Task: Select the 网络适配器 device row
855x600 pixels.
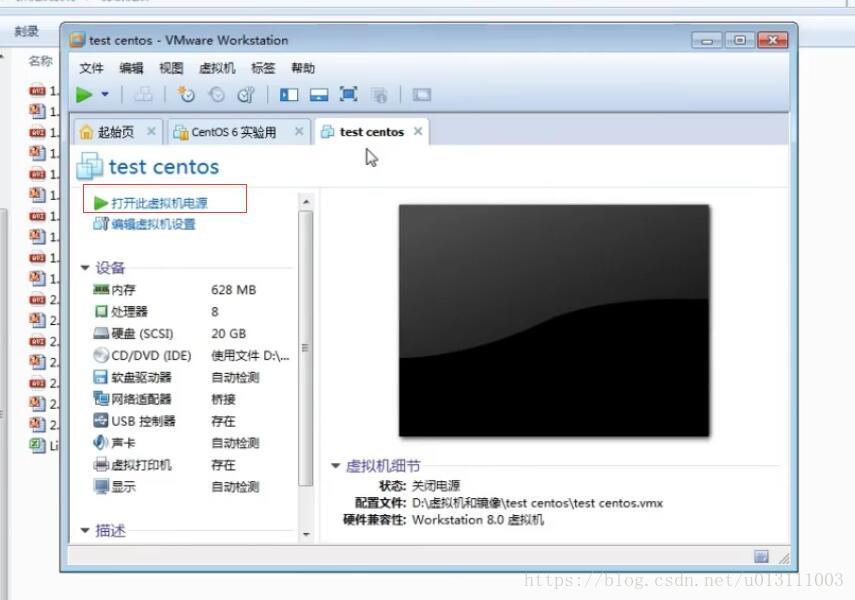Action: (191, 399)
